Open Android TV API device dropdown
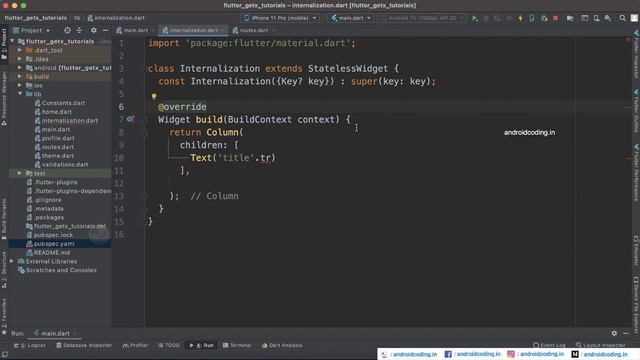640x360 pixels. tap(422, 18)
